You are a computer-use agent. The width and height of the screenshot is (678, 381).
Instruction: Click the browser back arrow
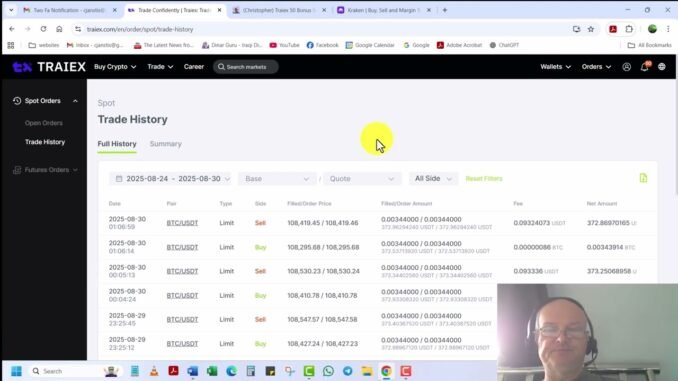click(12, 29)
